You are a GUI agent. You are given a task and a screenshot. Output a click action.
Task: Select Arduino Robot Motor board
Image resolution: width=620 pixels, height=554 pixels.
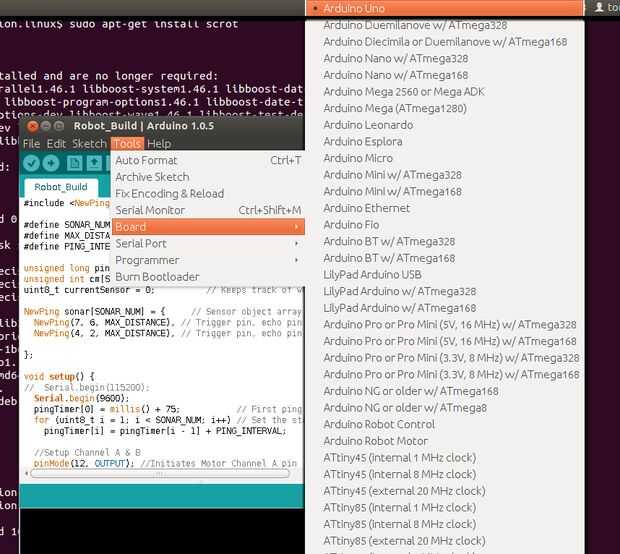click(444, 441)
